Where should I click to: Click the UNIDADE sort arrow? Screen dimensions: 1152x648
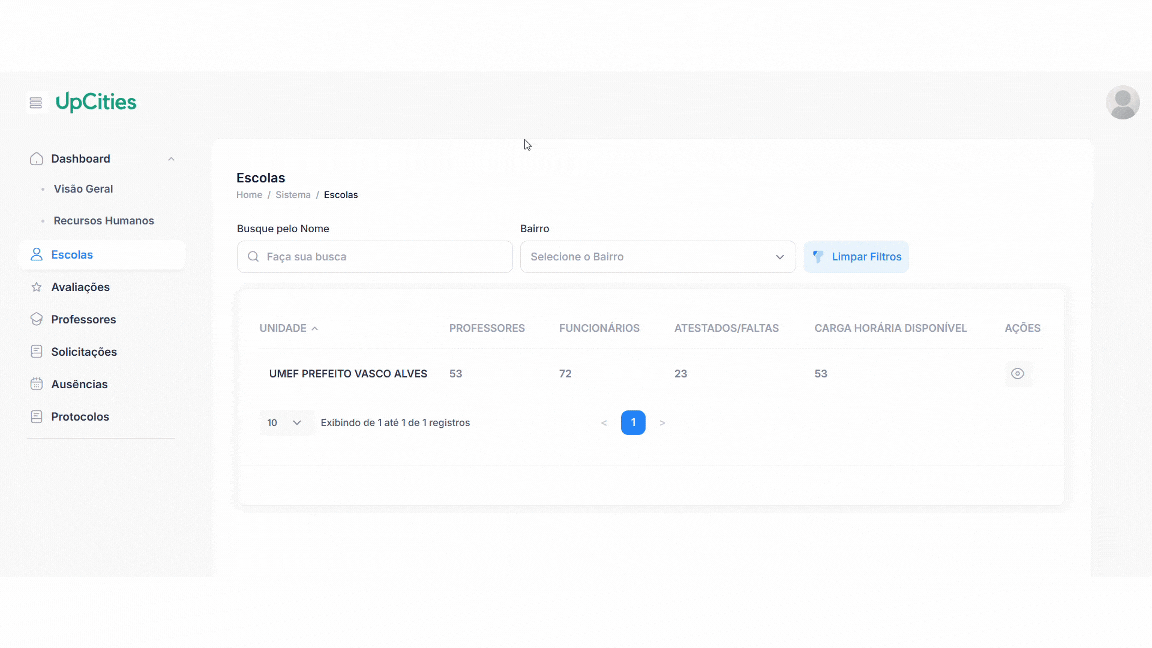point(315,328)
